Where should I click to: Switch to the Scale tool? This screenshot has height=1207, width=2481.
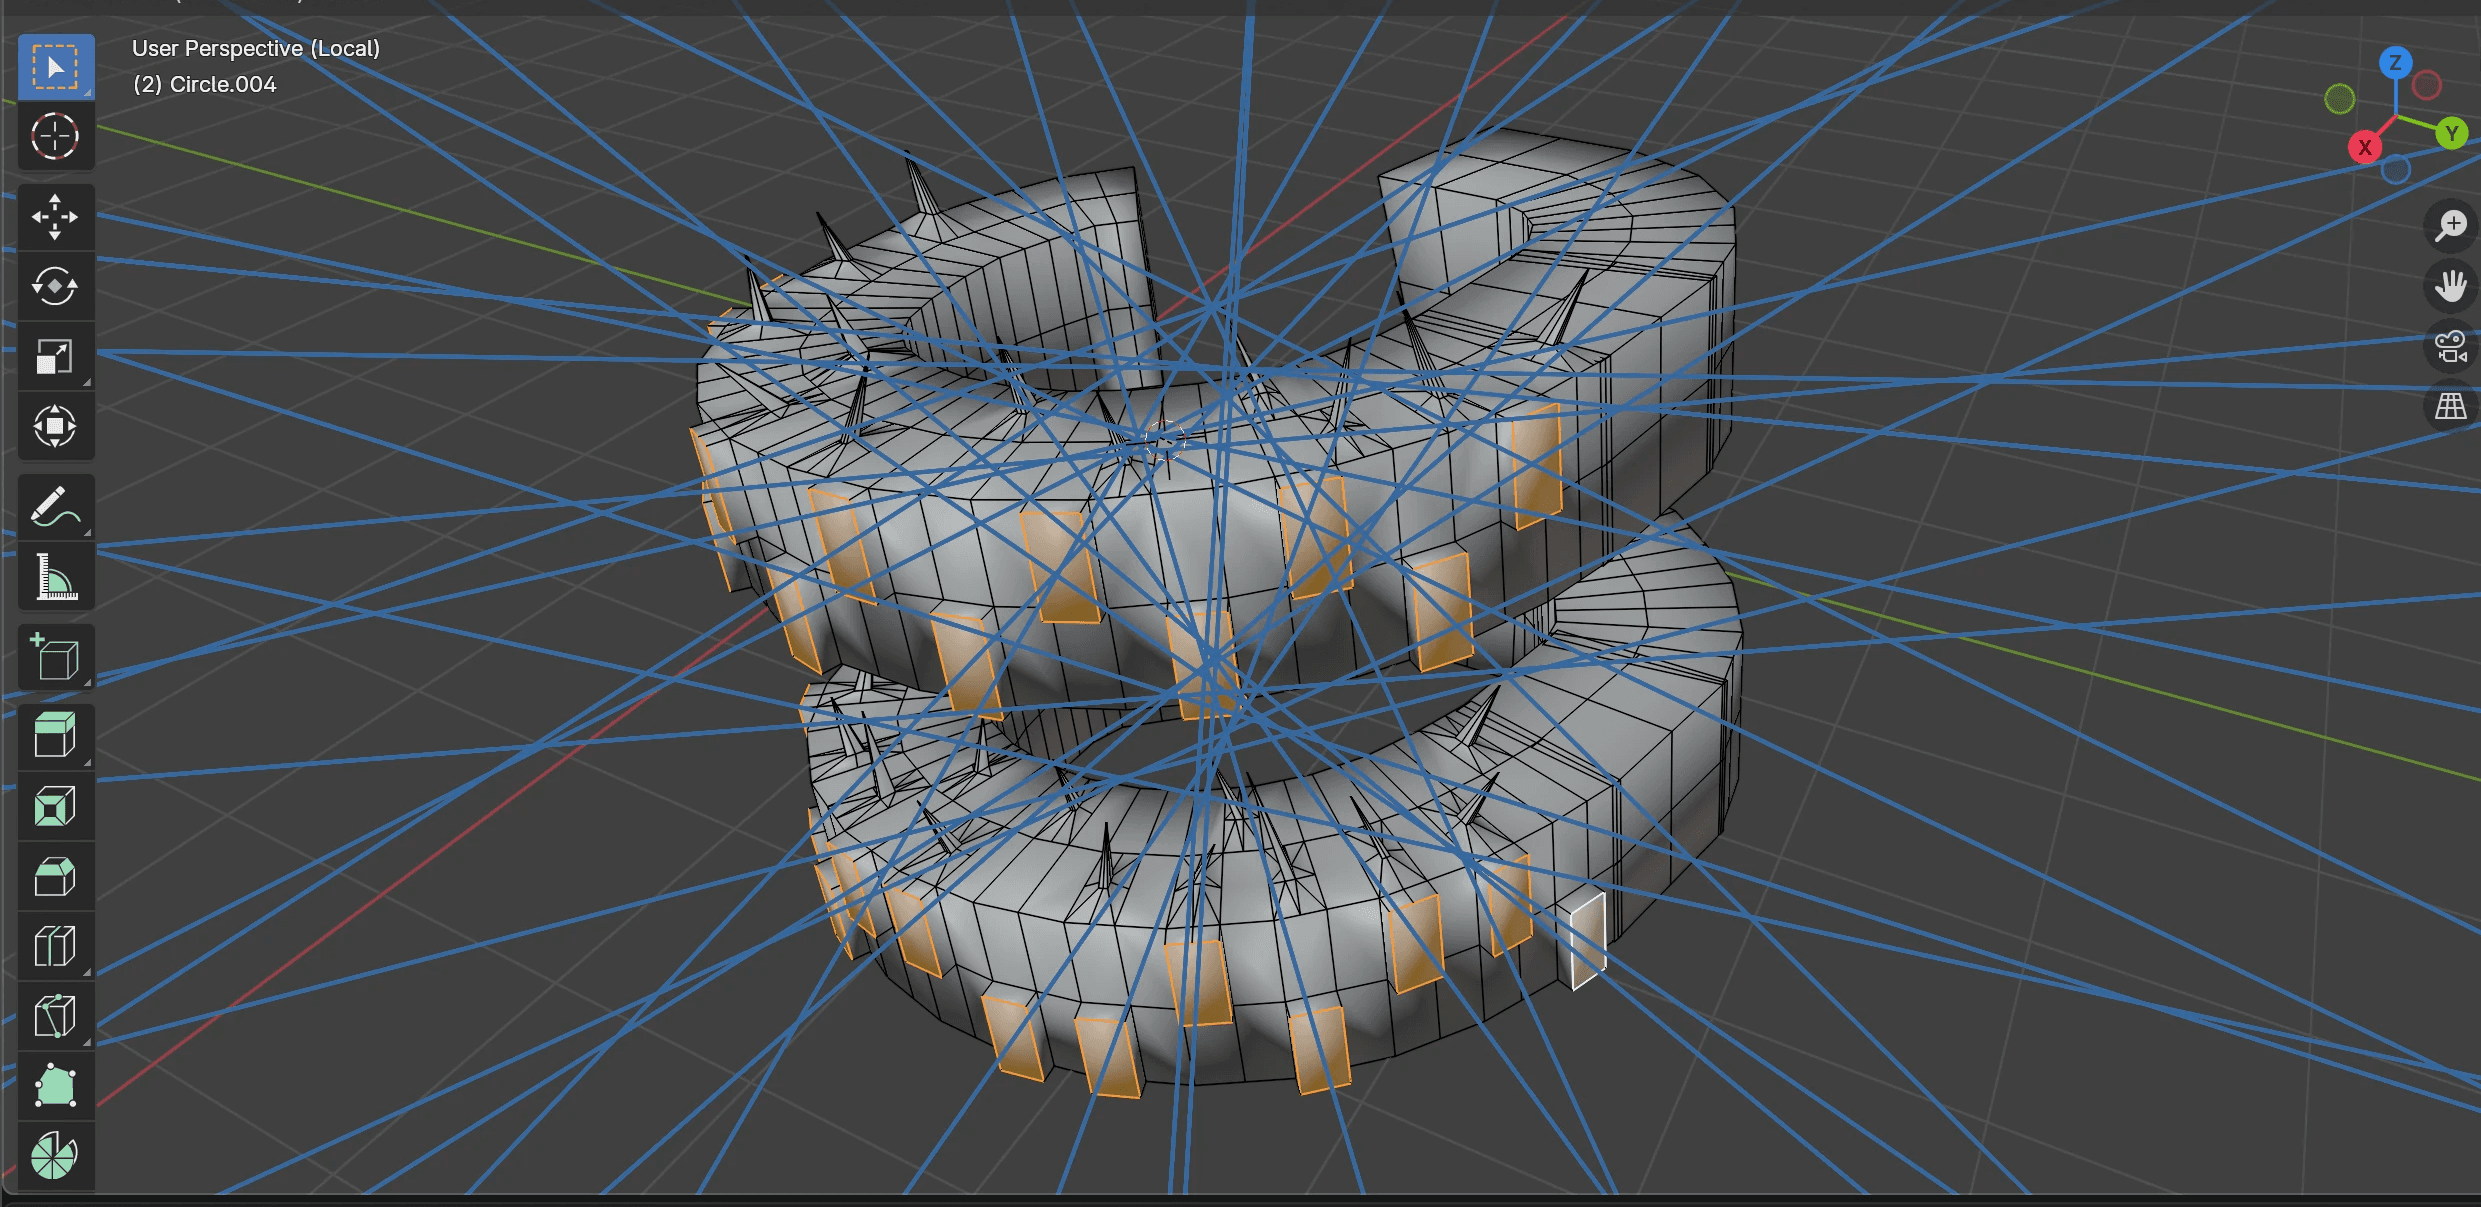tap(55, 357)
